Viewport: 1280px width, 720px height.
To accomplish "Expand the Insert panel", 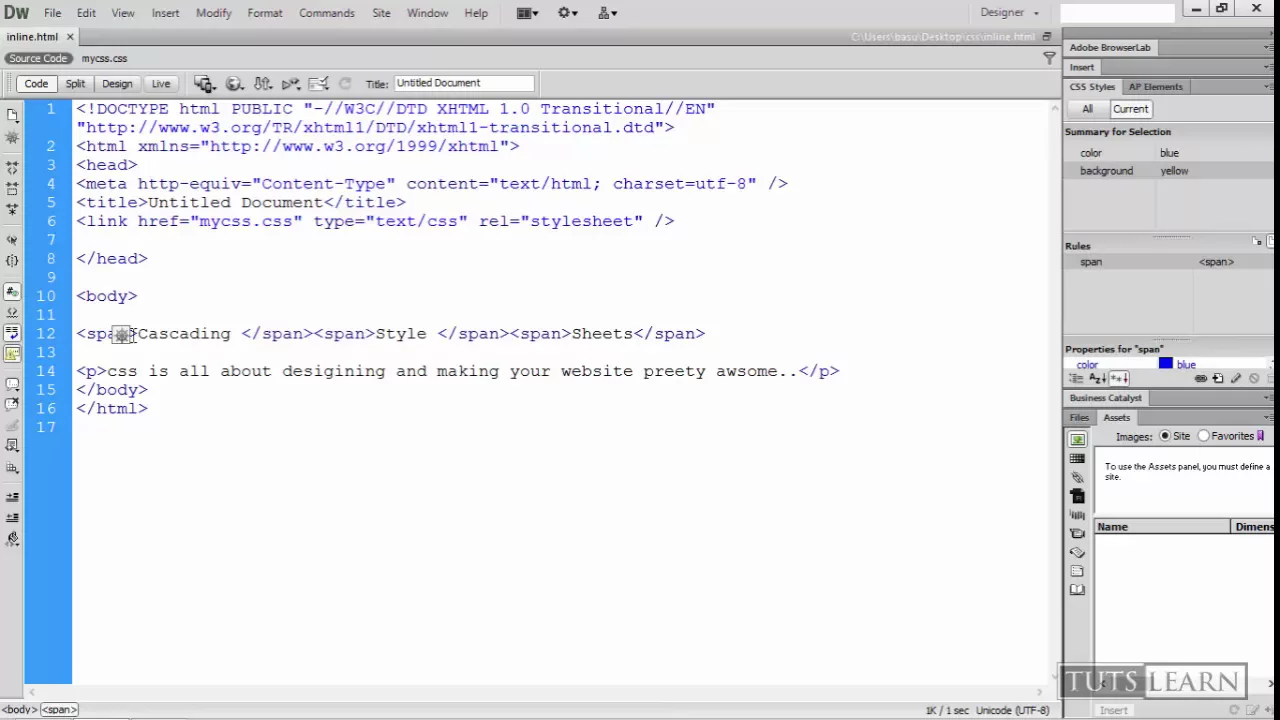I will pos(1082,67).
